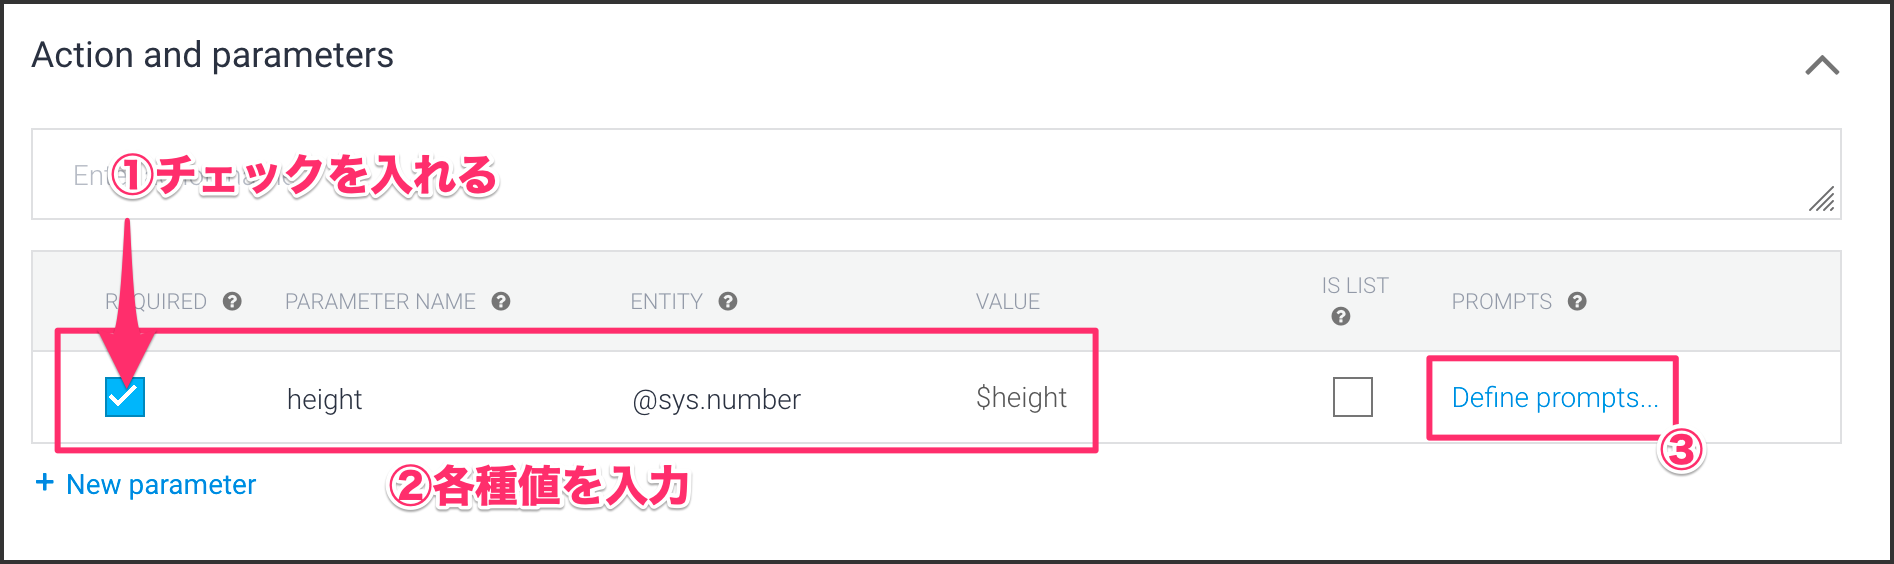Image resolution: width=1894 pixels, height=564 pixels.
Task: Enable the IS LIST checkbox for height
Action: point(1352,397)
